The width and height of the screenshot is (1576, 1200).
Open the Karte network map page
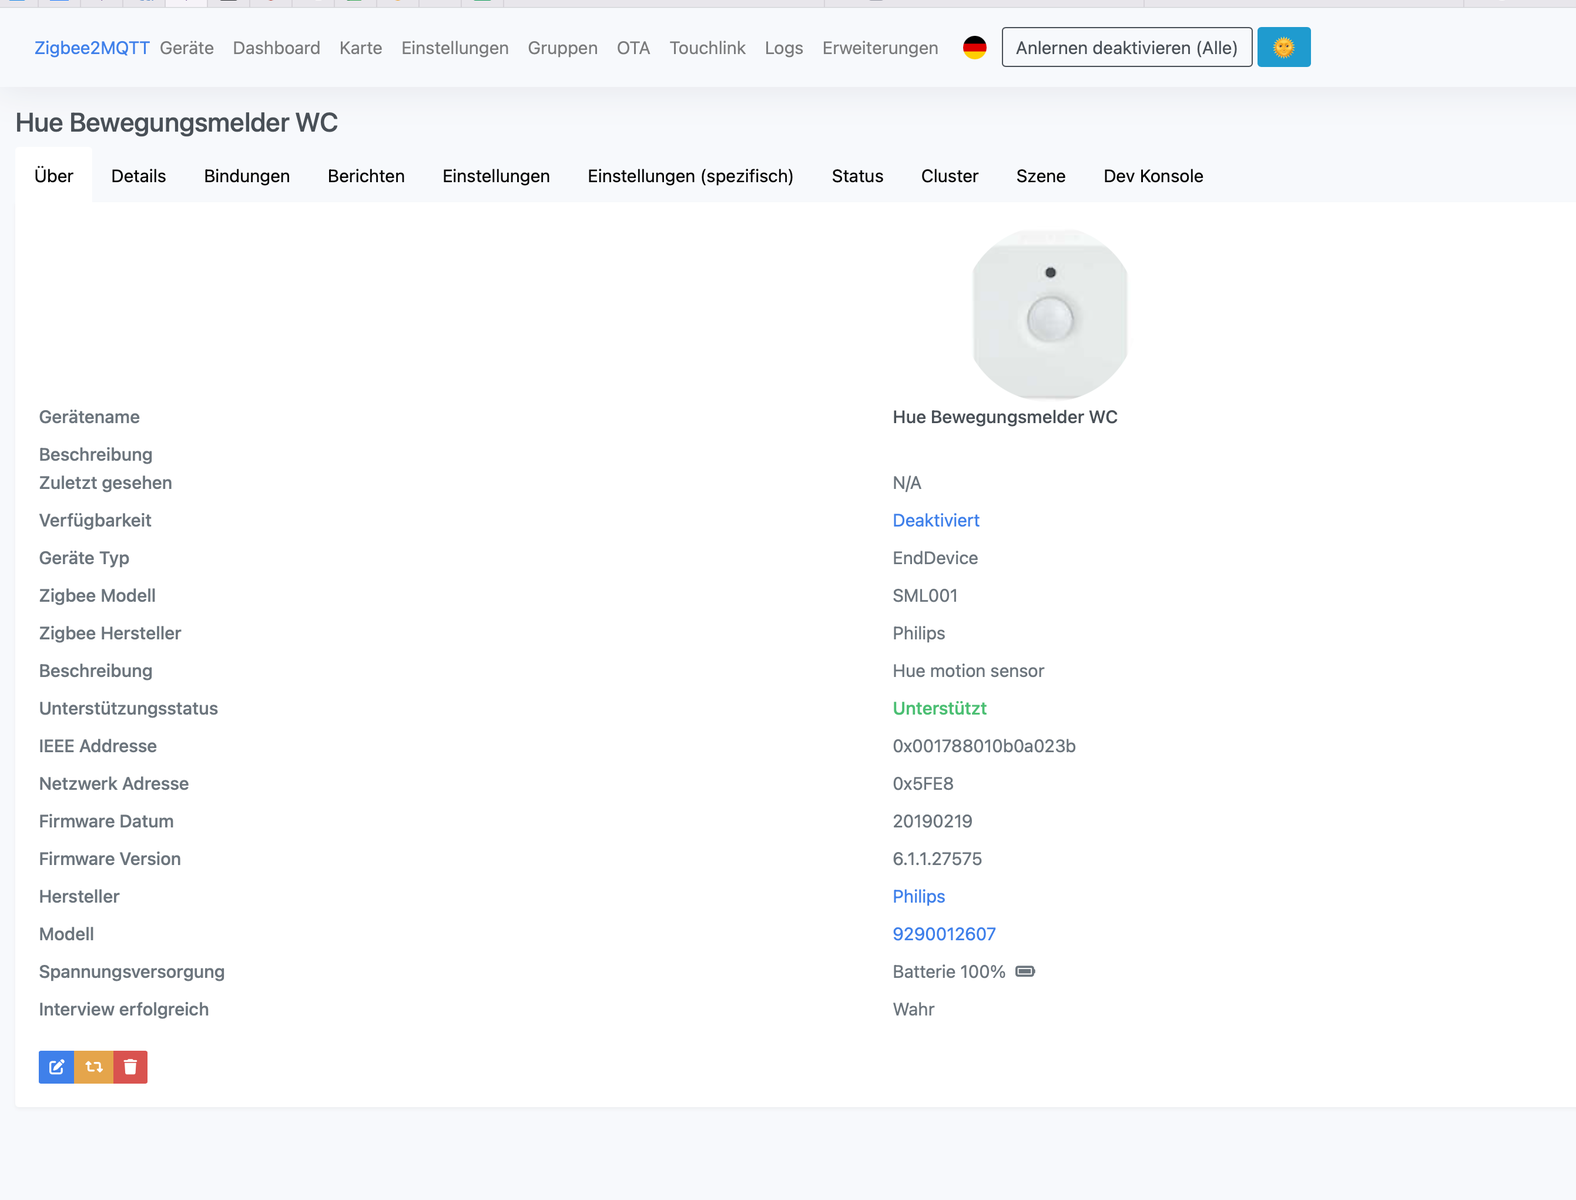point(360,48)
